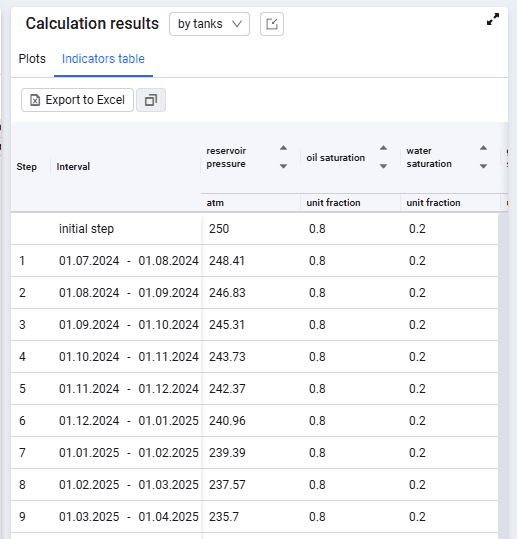Click interval 01.07.2024 - 01.08.2024

click(129, 261)
